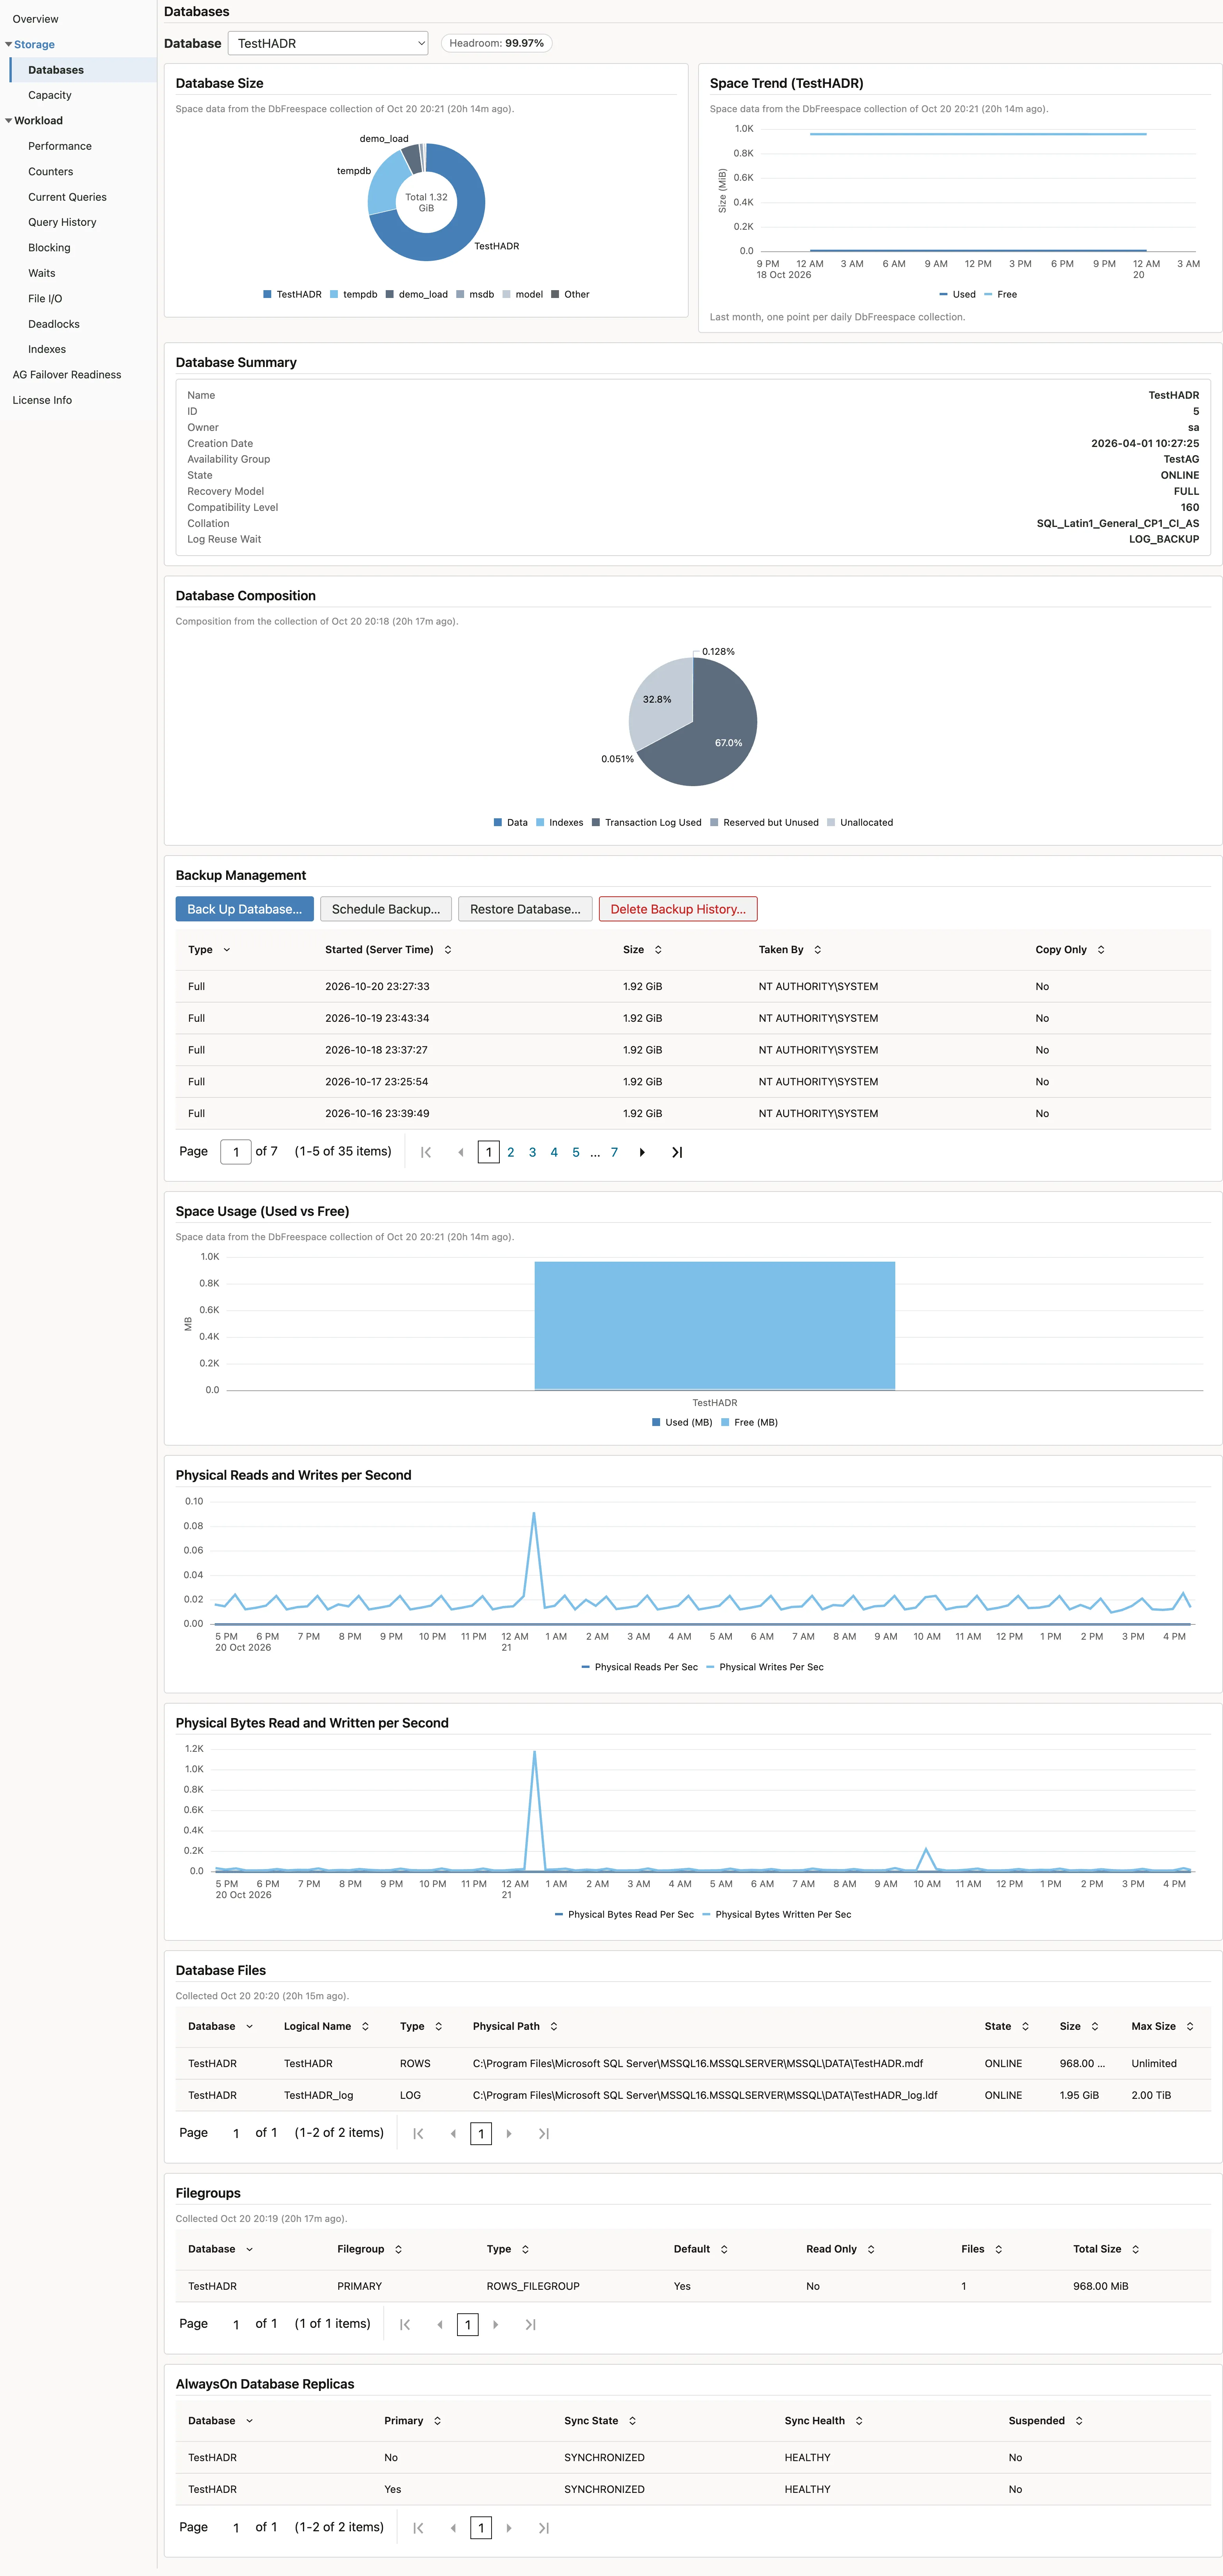Click Restore Database button
Screen dimensions: 1223x2576
pos(525,908)
